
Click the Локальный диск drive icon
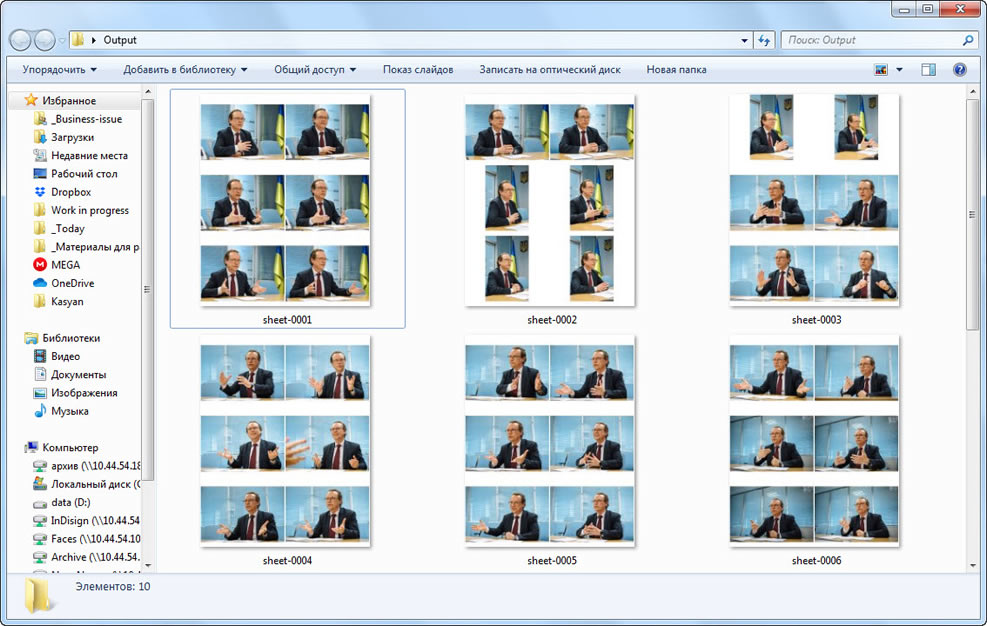click(x=40, y=484)
